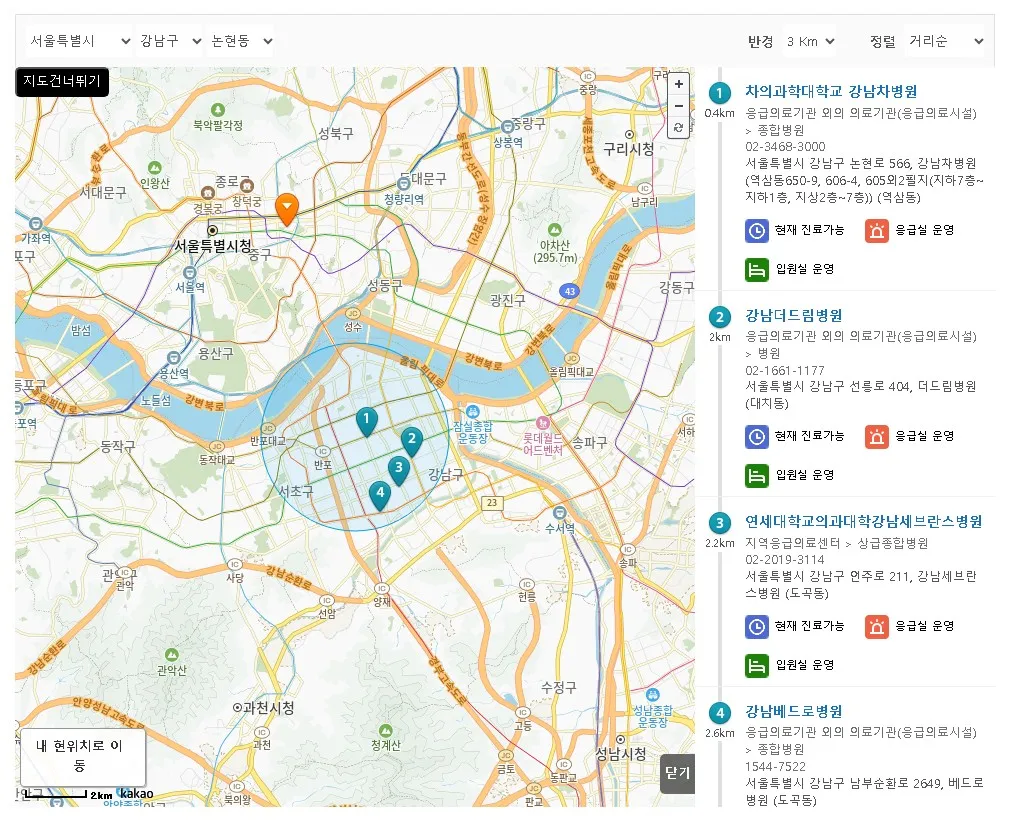Open 강남베드로병원 hospital link
Screen dimensions: 1022x829
(x=794, y=711)
